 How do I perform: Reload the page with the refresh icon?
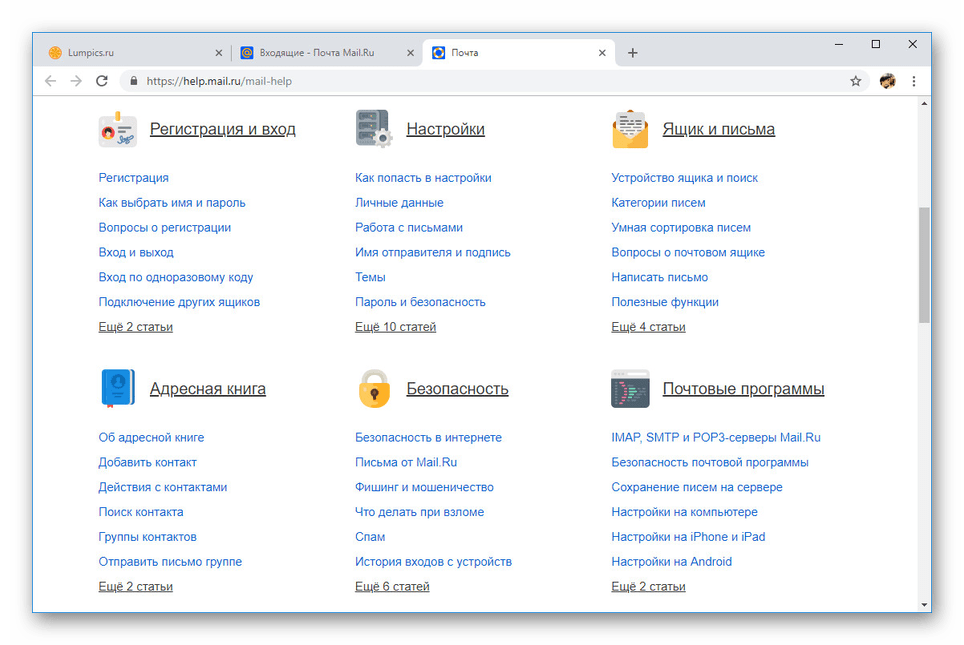pos(101,81)
